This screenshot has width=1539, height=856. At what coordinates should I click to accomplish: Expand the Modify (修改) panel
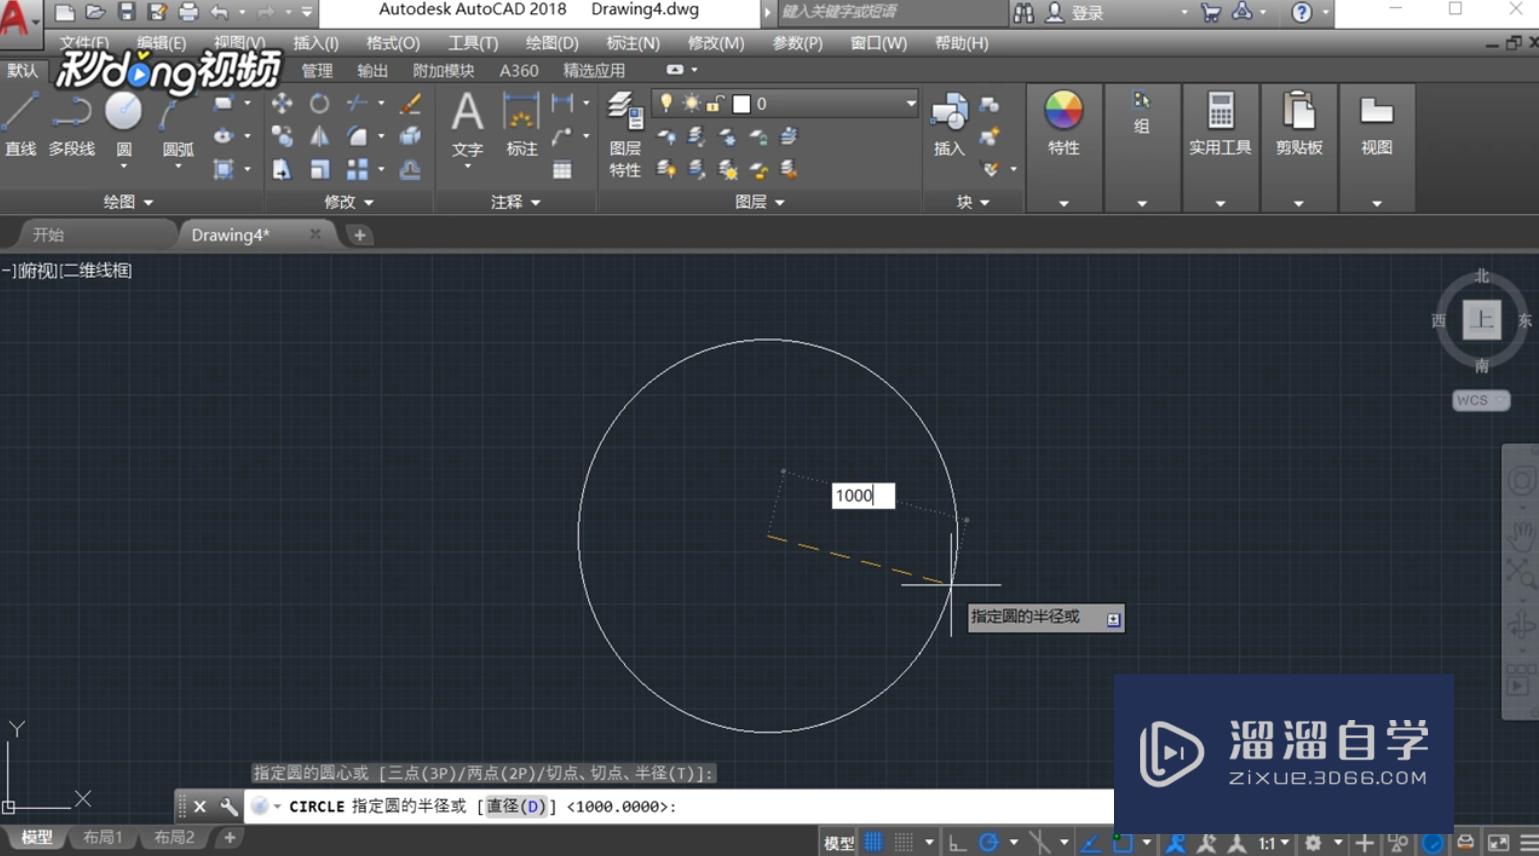pos(348,202)
